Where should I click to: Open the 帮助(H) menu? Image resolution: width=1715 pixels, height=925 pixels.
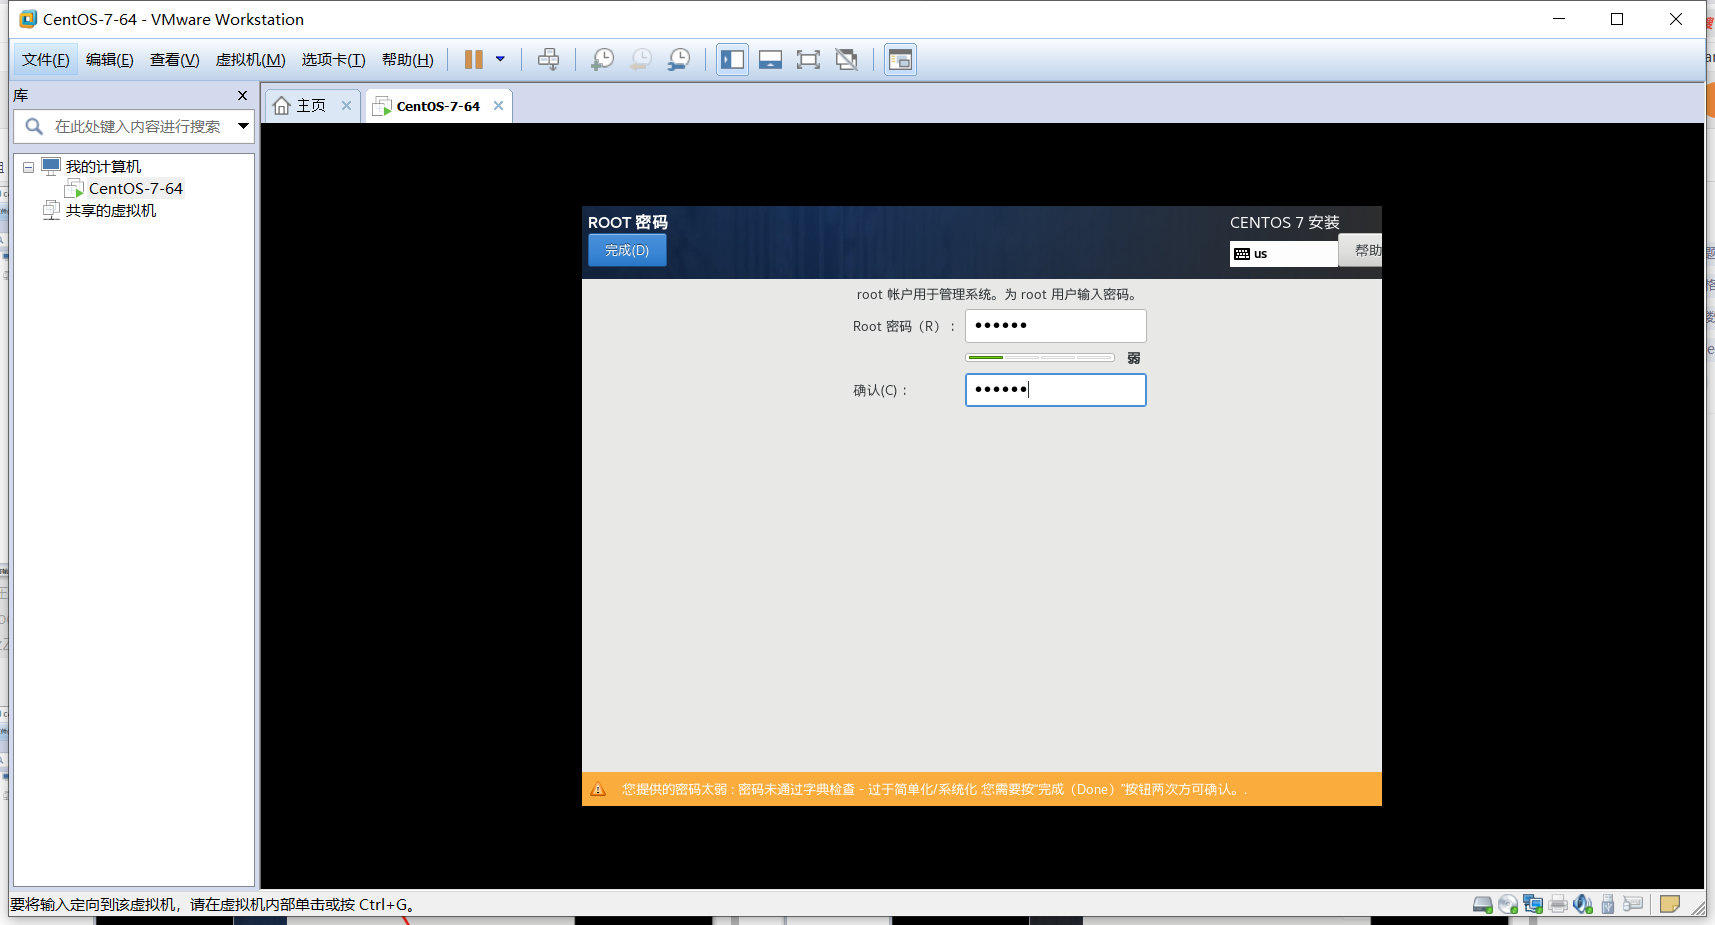408,60
